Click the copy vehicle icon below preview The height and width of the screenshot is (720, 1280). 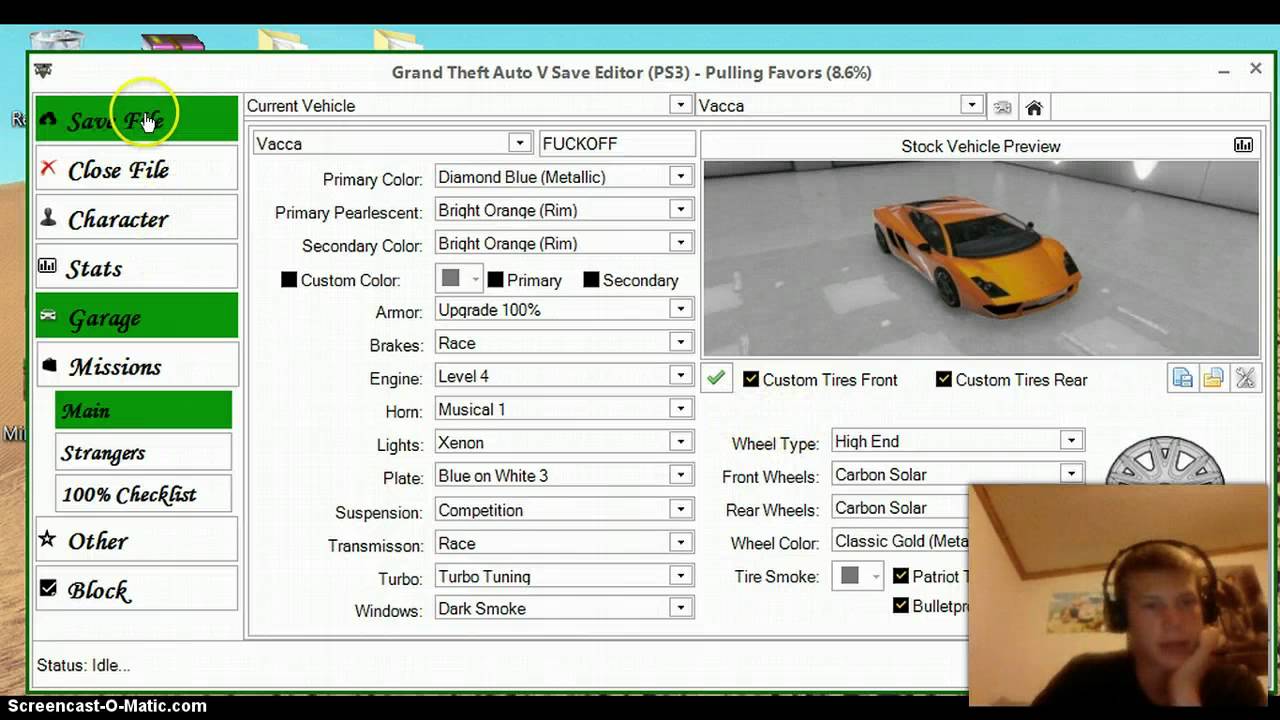(1183, 379)
